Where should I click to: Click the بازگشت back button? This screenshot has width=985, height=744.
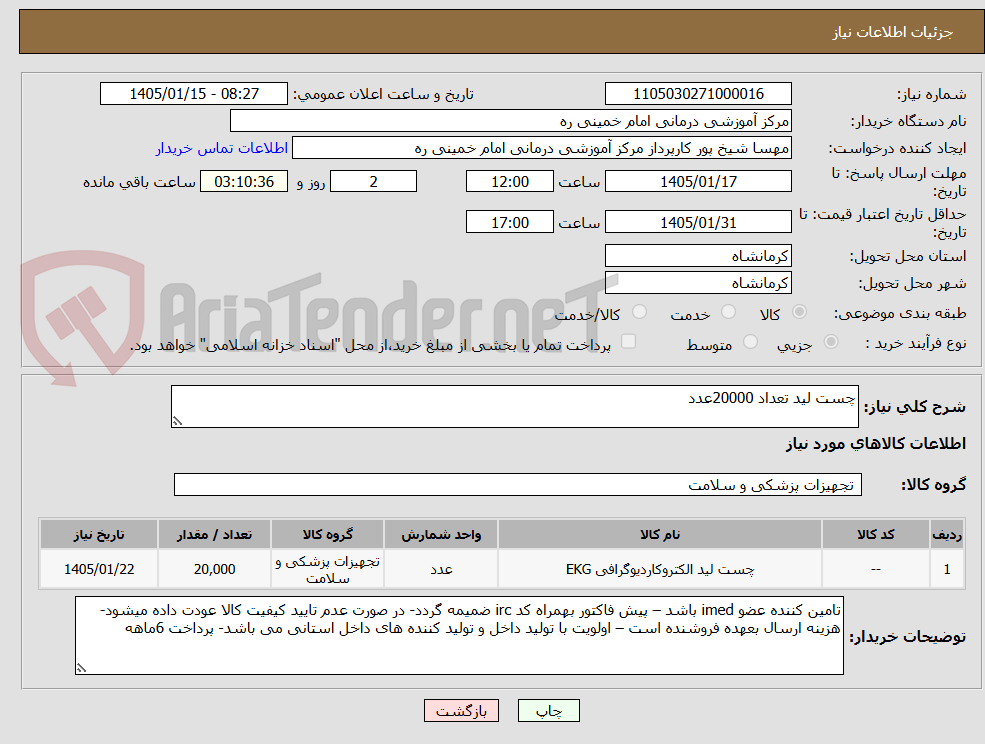[x=461, y=711]
